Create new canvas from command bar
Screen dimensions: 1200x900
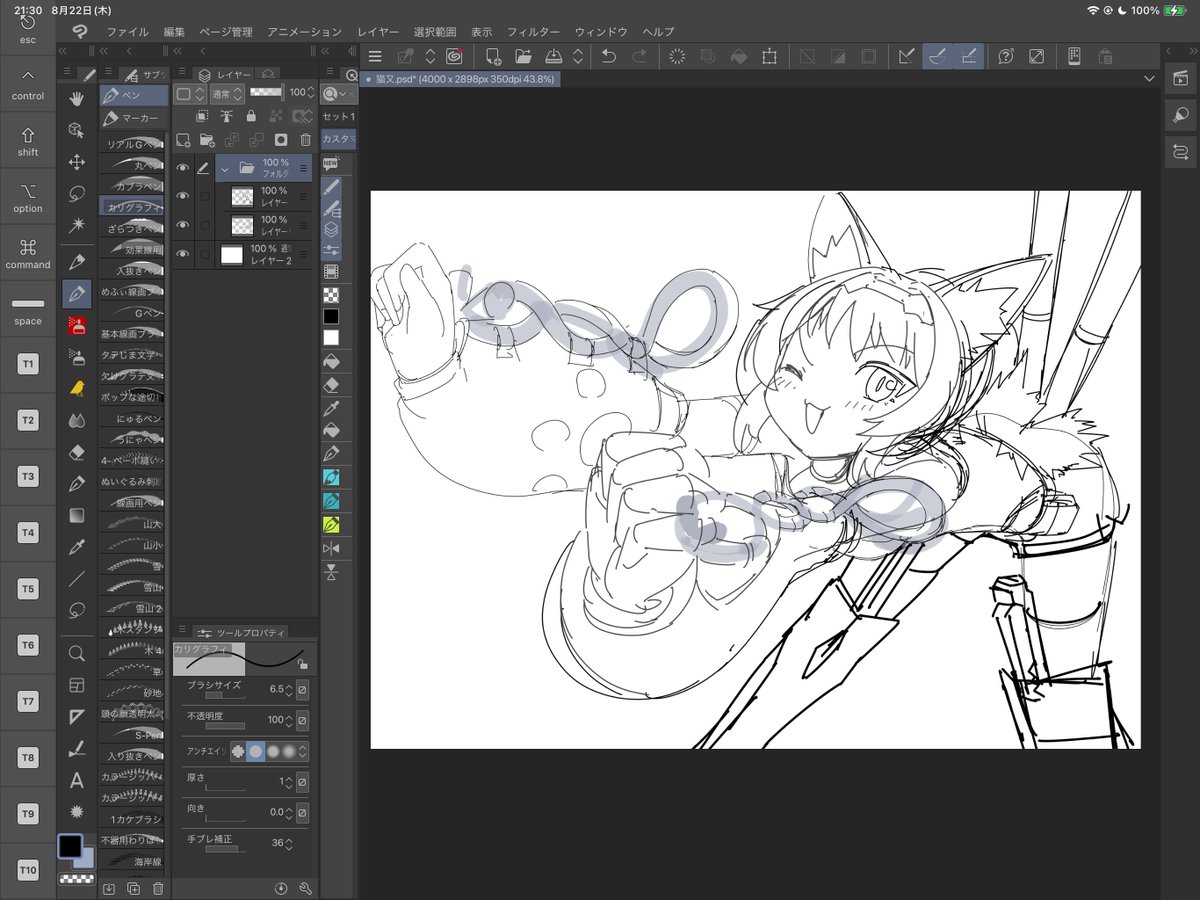(493, 57)
